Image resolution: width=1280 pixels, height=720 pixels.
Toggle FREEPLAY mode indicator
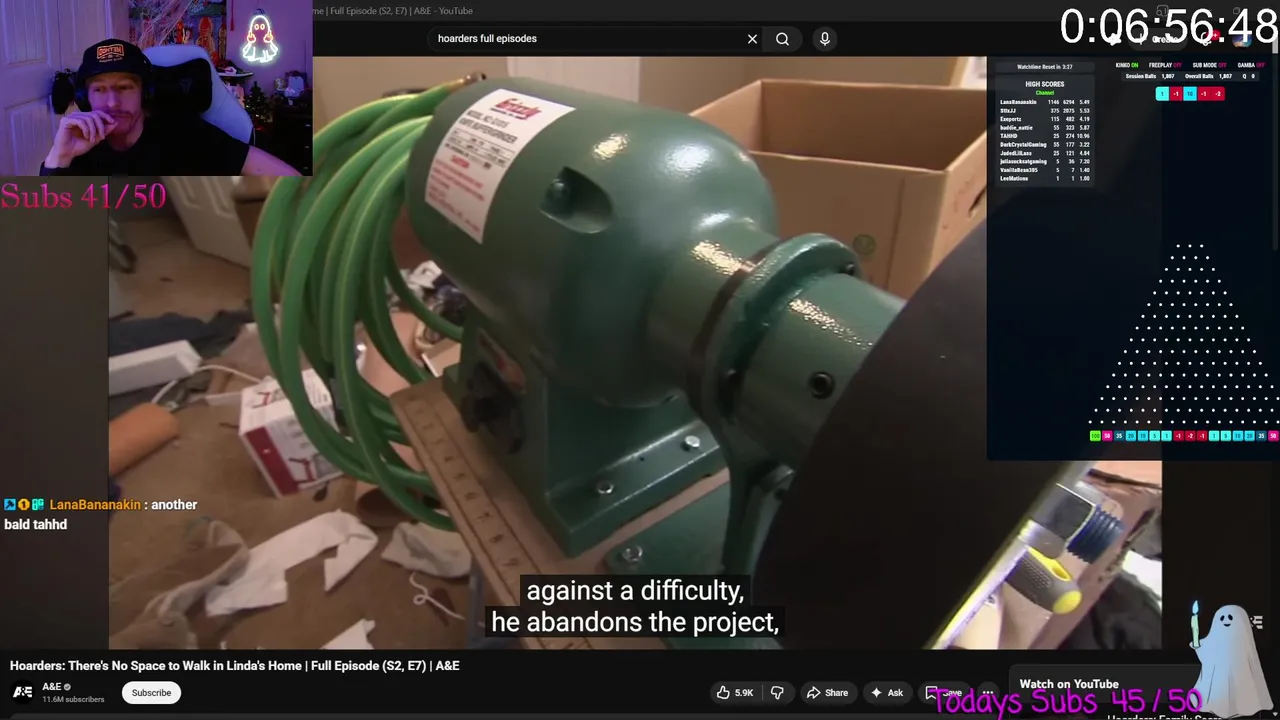1165,65
